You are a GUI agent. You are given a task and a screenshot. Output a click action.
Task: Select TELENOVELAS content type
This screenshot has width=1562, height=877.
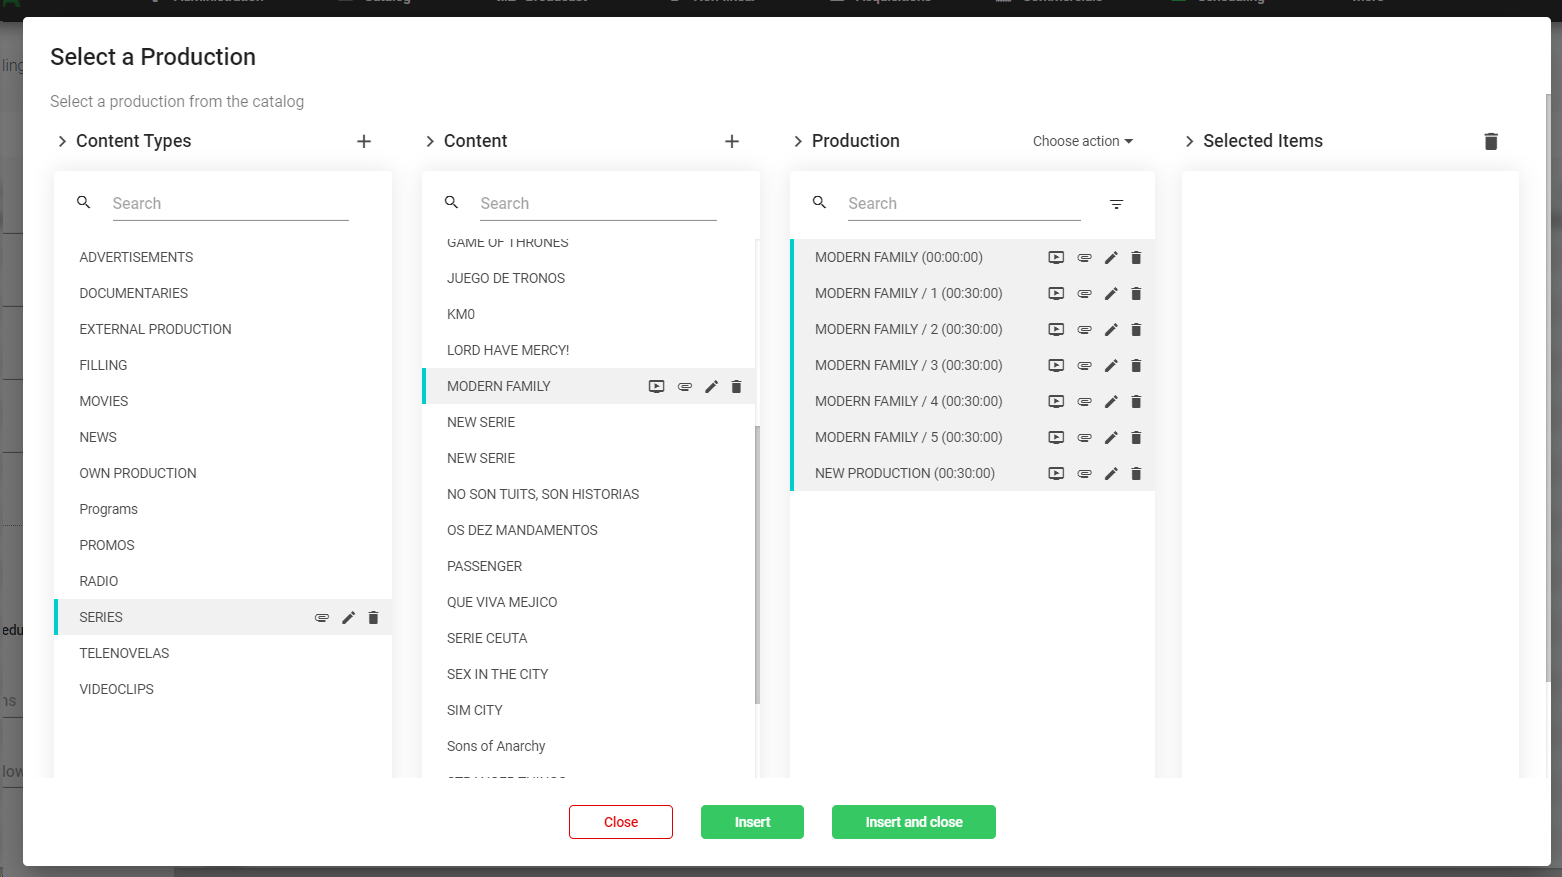(x=124, y=653)
